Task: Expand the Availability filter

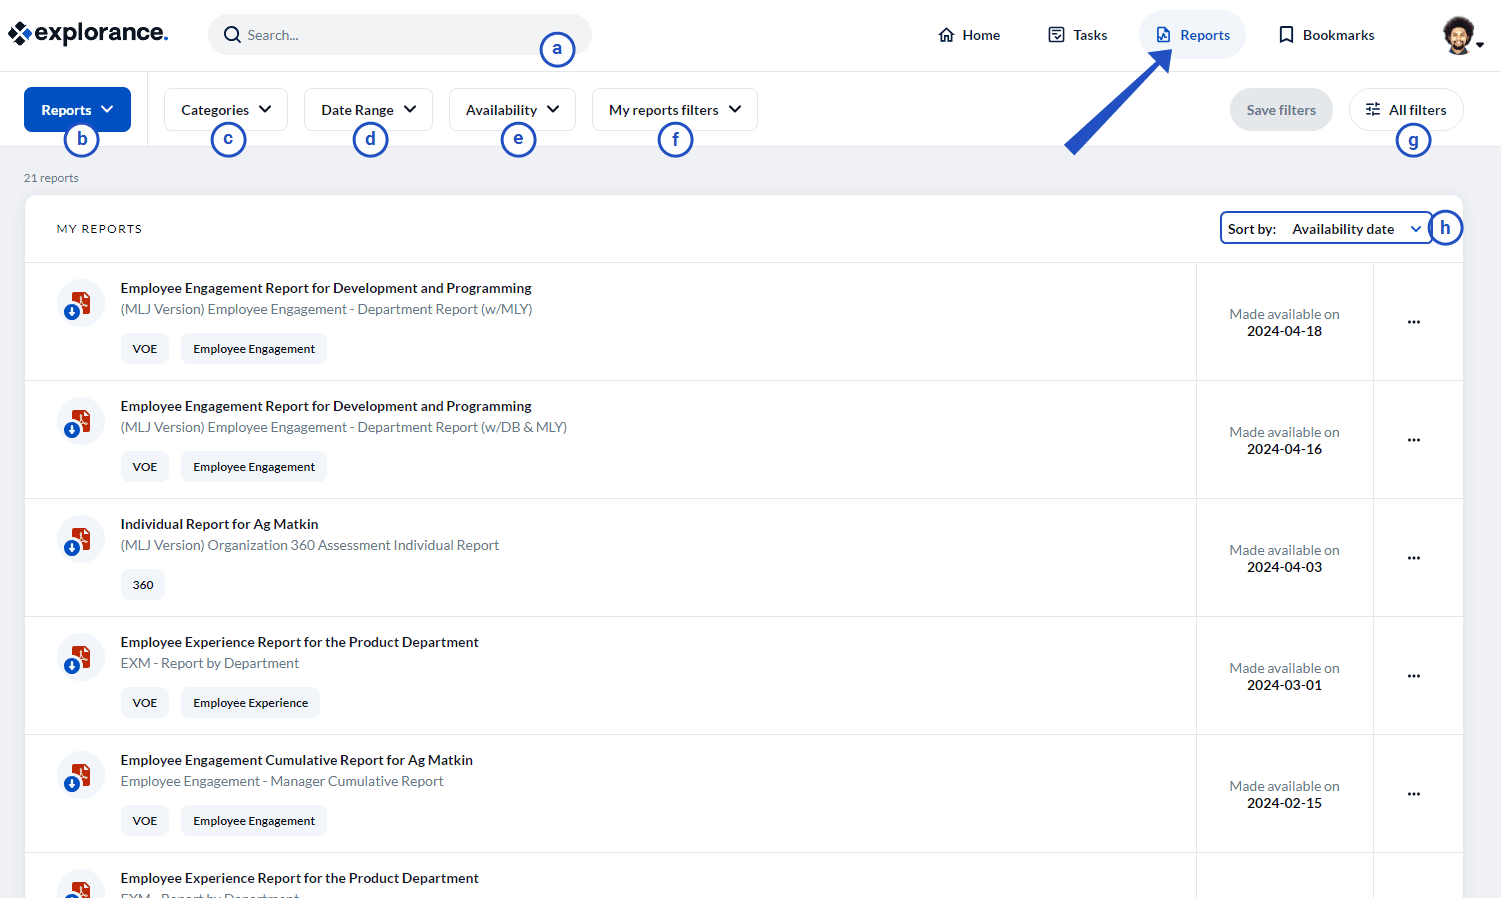Action: click(x=511, y=109)
